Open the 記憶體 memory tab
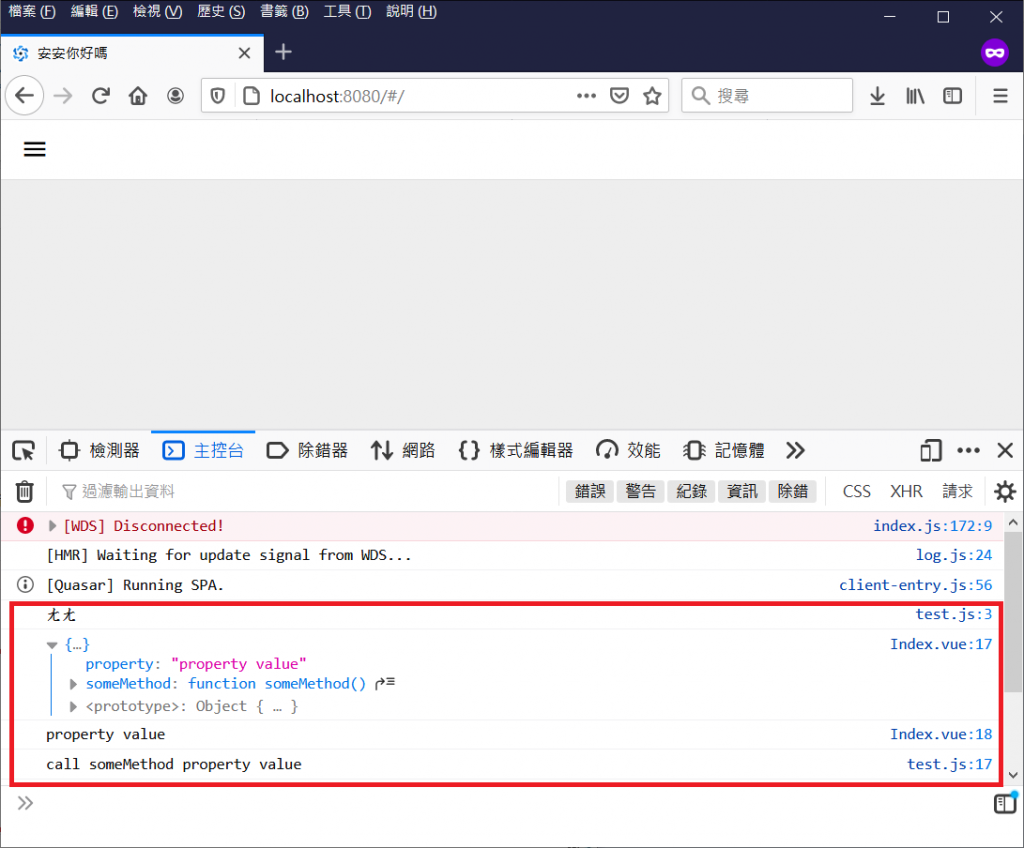Screen dimensions: 1024x848 pos(724,450)
